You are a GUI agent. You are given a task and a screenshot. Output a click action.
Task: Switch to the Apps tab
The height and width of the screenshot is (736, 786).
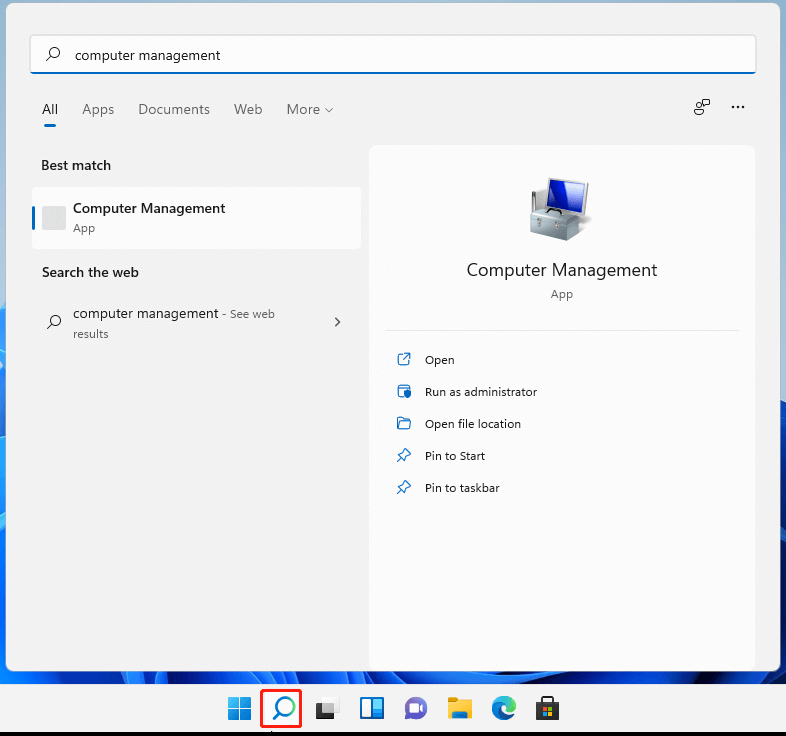click(x=98, y=109)
